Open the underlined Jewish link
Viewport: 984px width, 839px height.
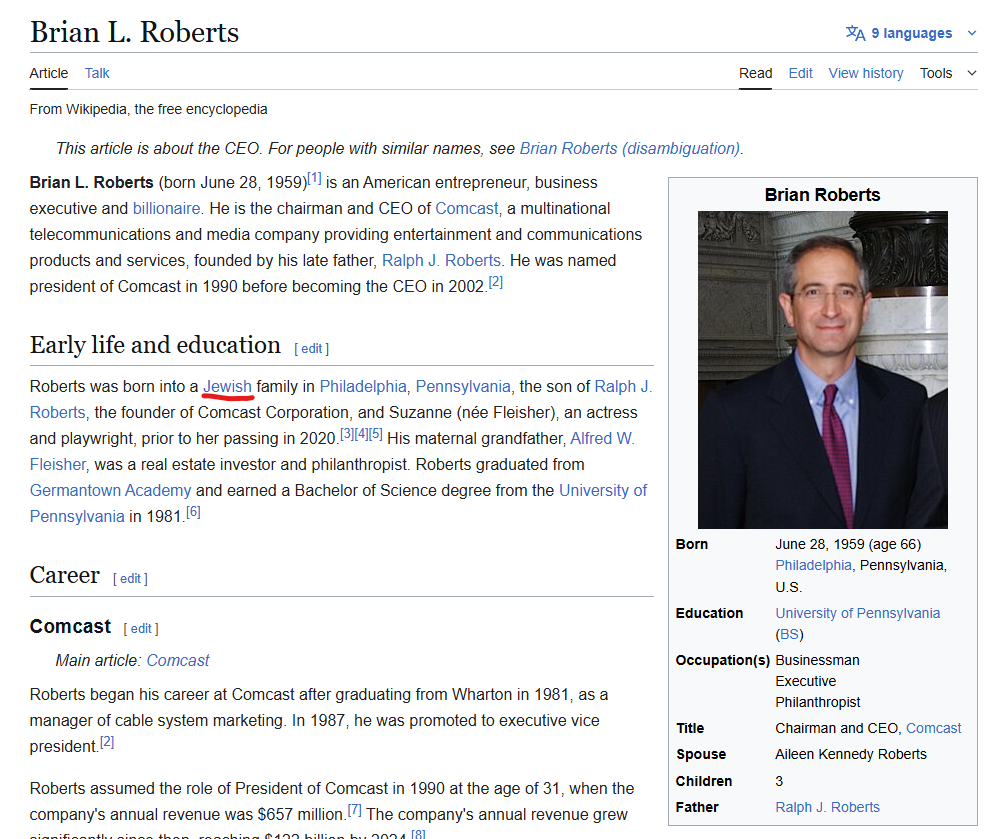pyautogui.click(x=227, y=387)
